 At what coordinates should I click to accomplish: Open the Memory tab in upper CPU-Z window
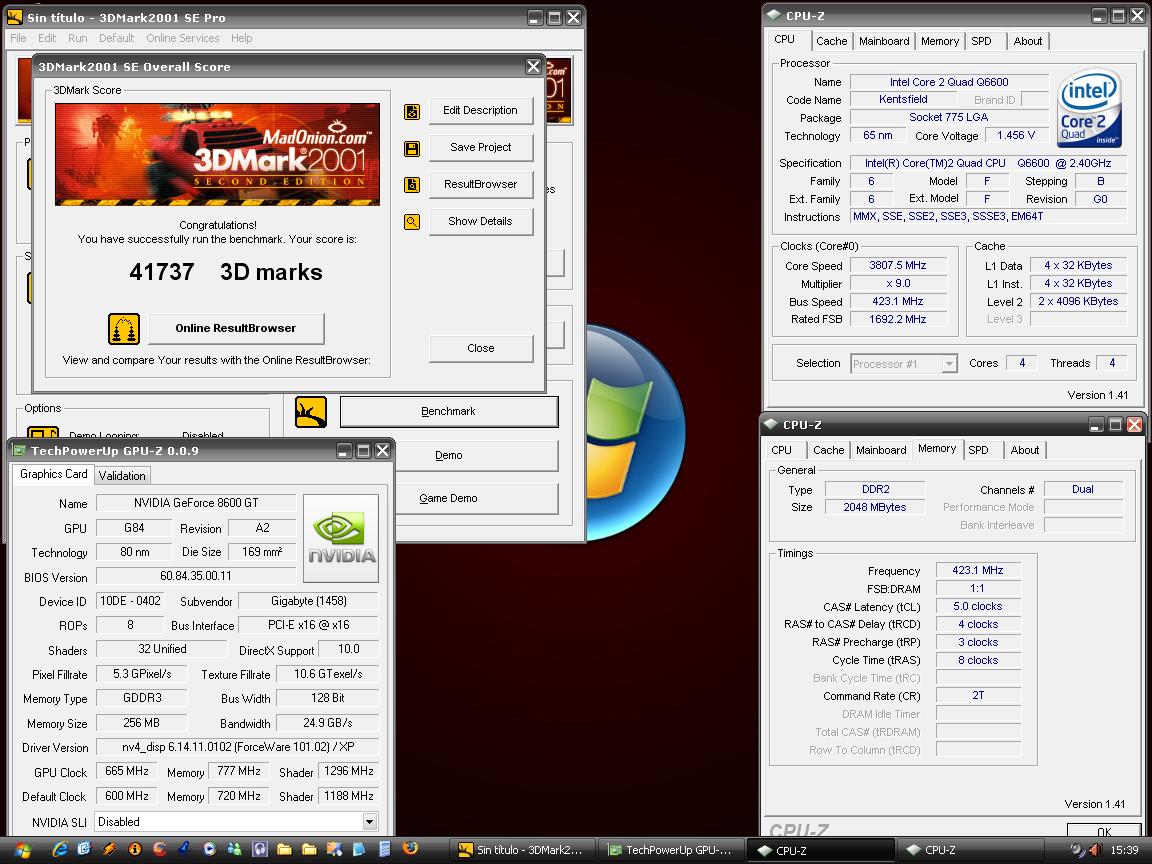coord(940,41)
